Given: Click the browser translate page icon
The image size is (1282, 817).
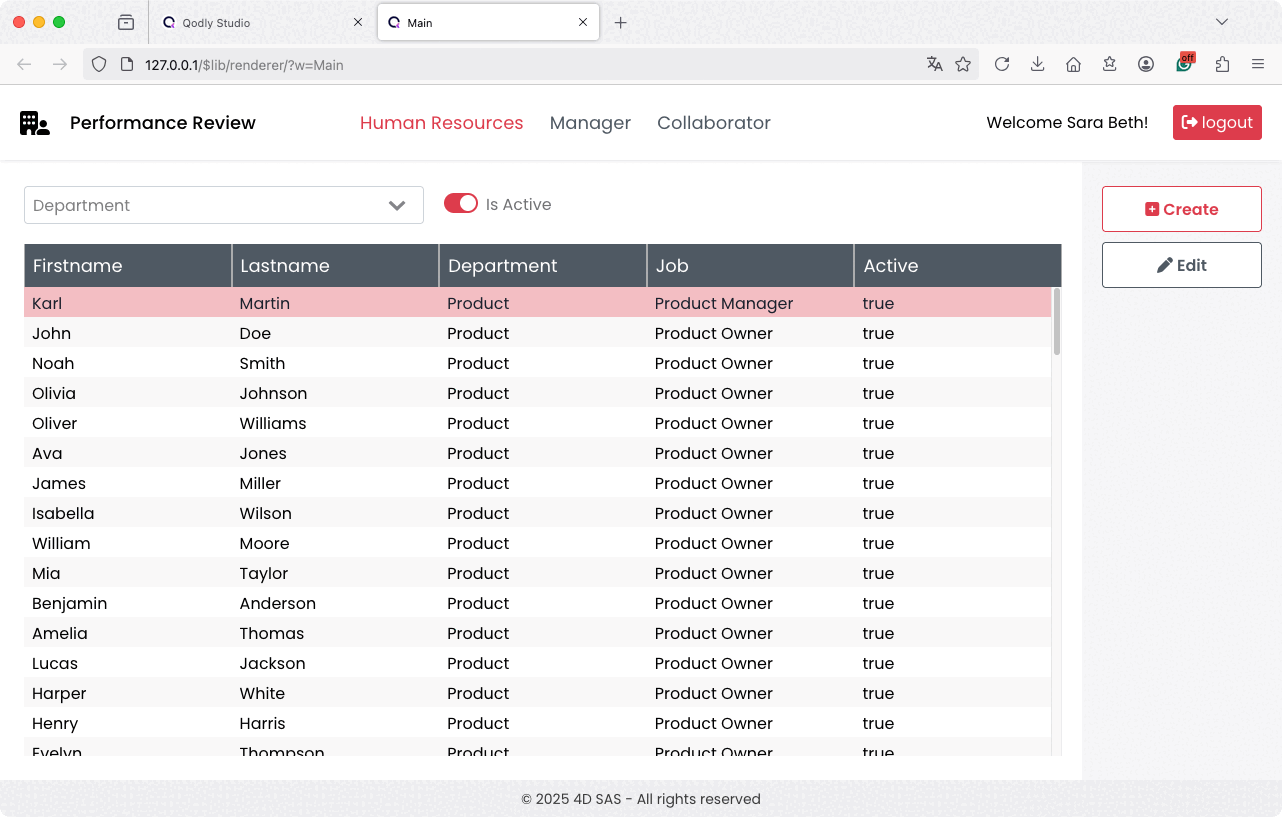Looking at the screenshot, I should [934, 64].
